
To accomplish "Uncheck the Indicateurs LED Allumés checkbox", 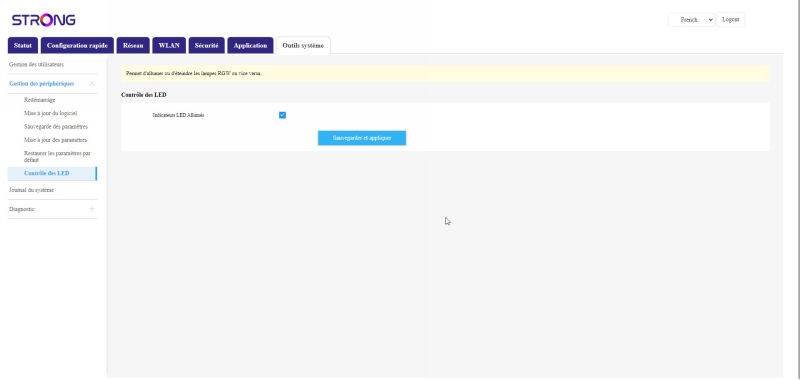I will (x=282, y=115).
